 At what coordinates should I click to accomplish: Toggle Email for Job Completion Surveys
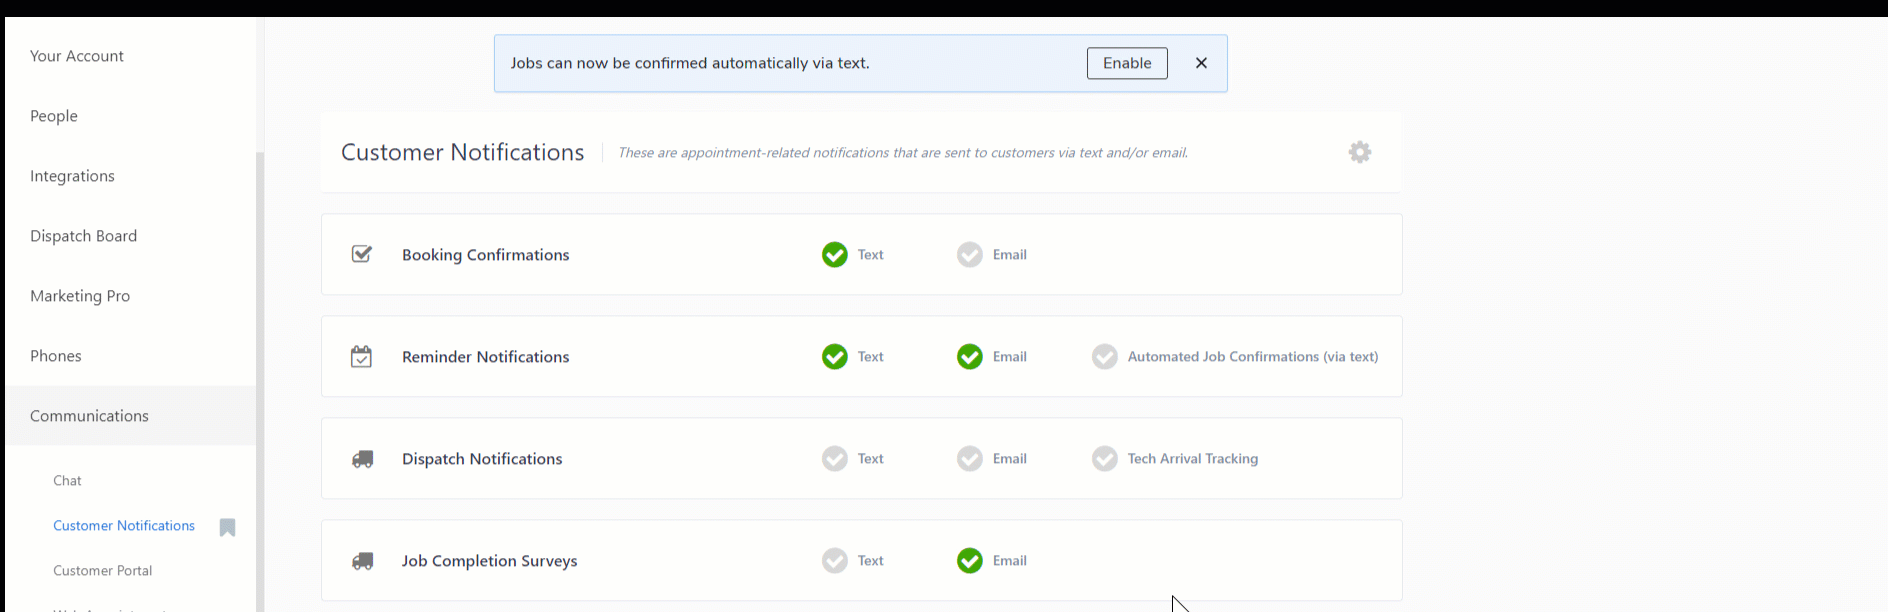point(969,561)
